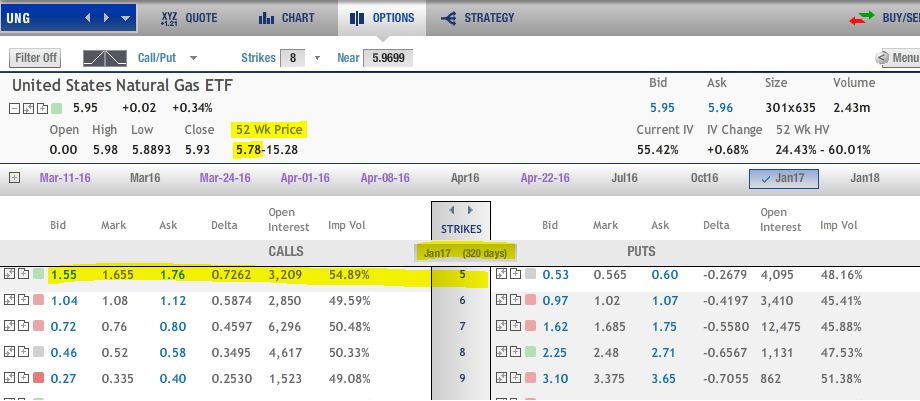Click the minus collapse icon under ETF name
This screenshot has width=920, height=401.
(x=15, y=108)
